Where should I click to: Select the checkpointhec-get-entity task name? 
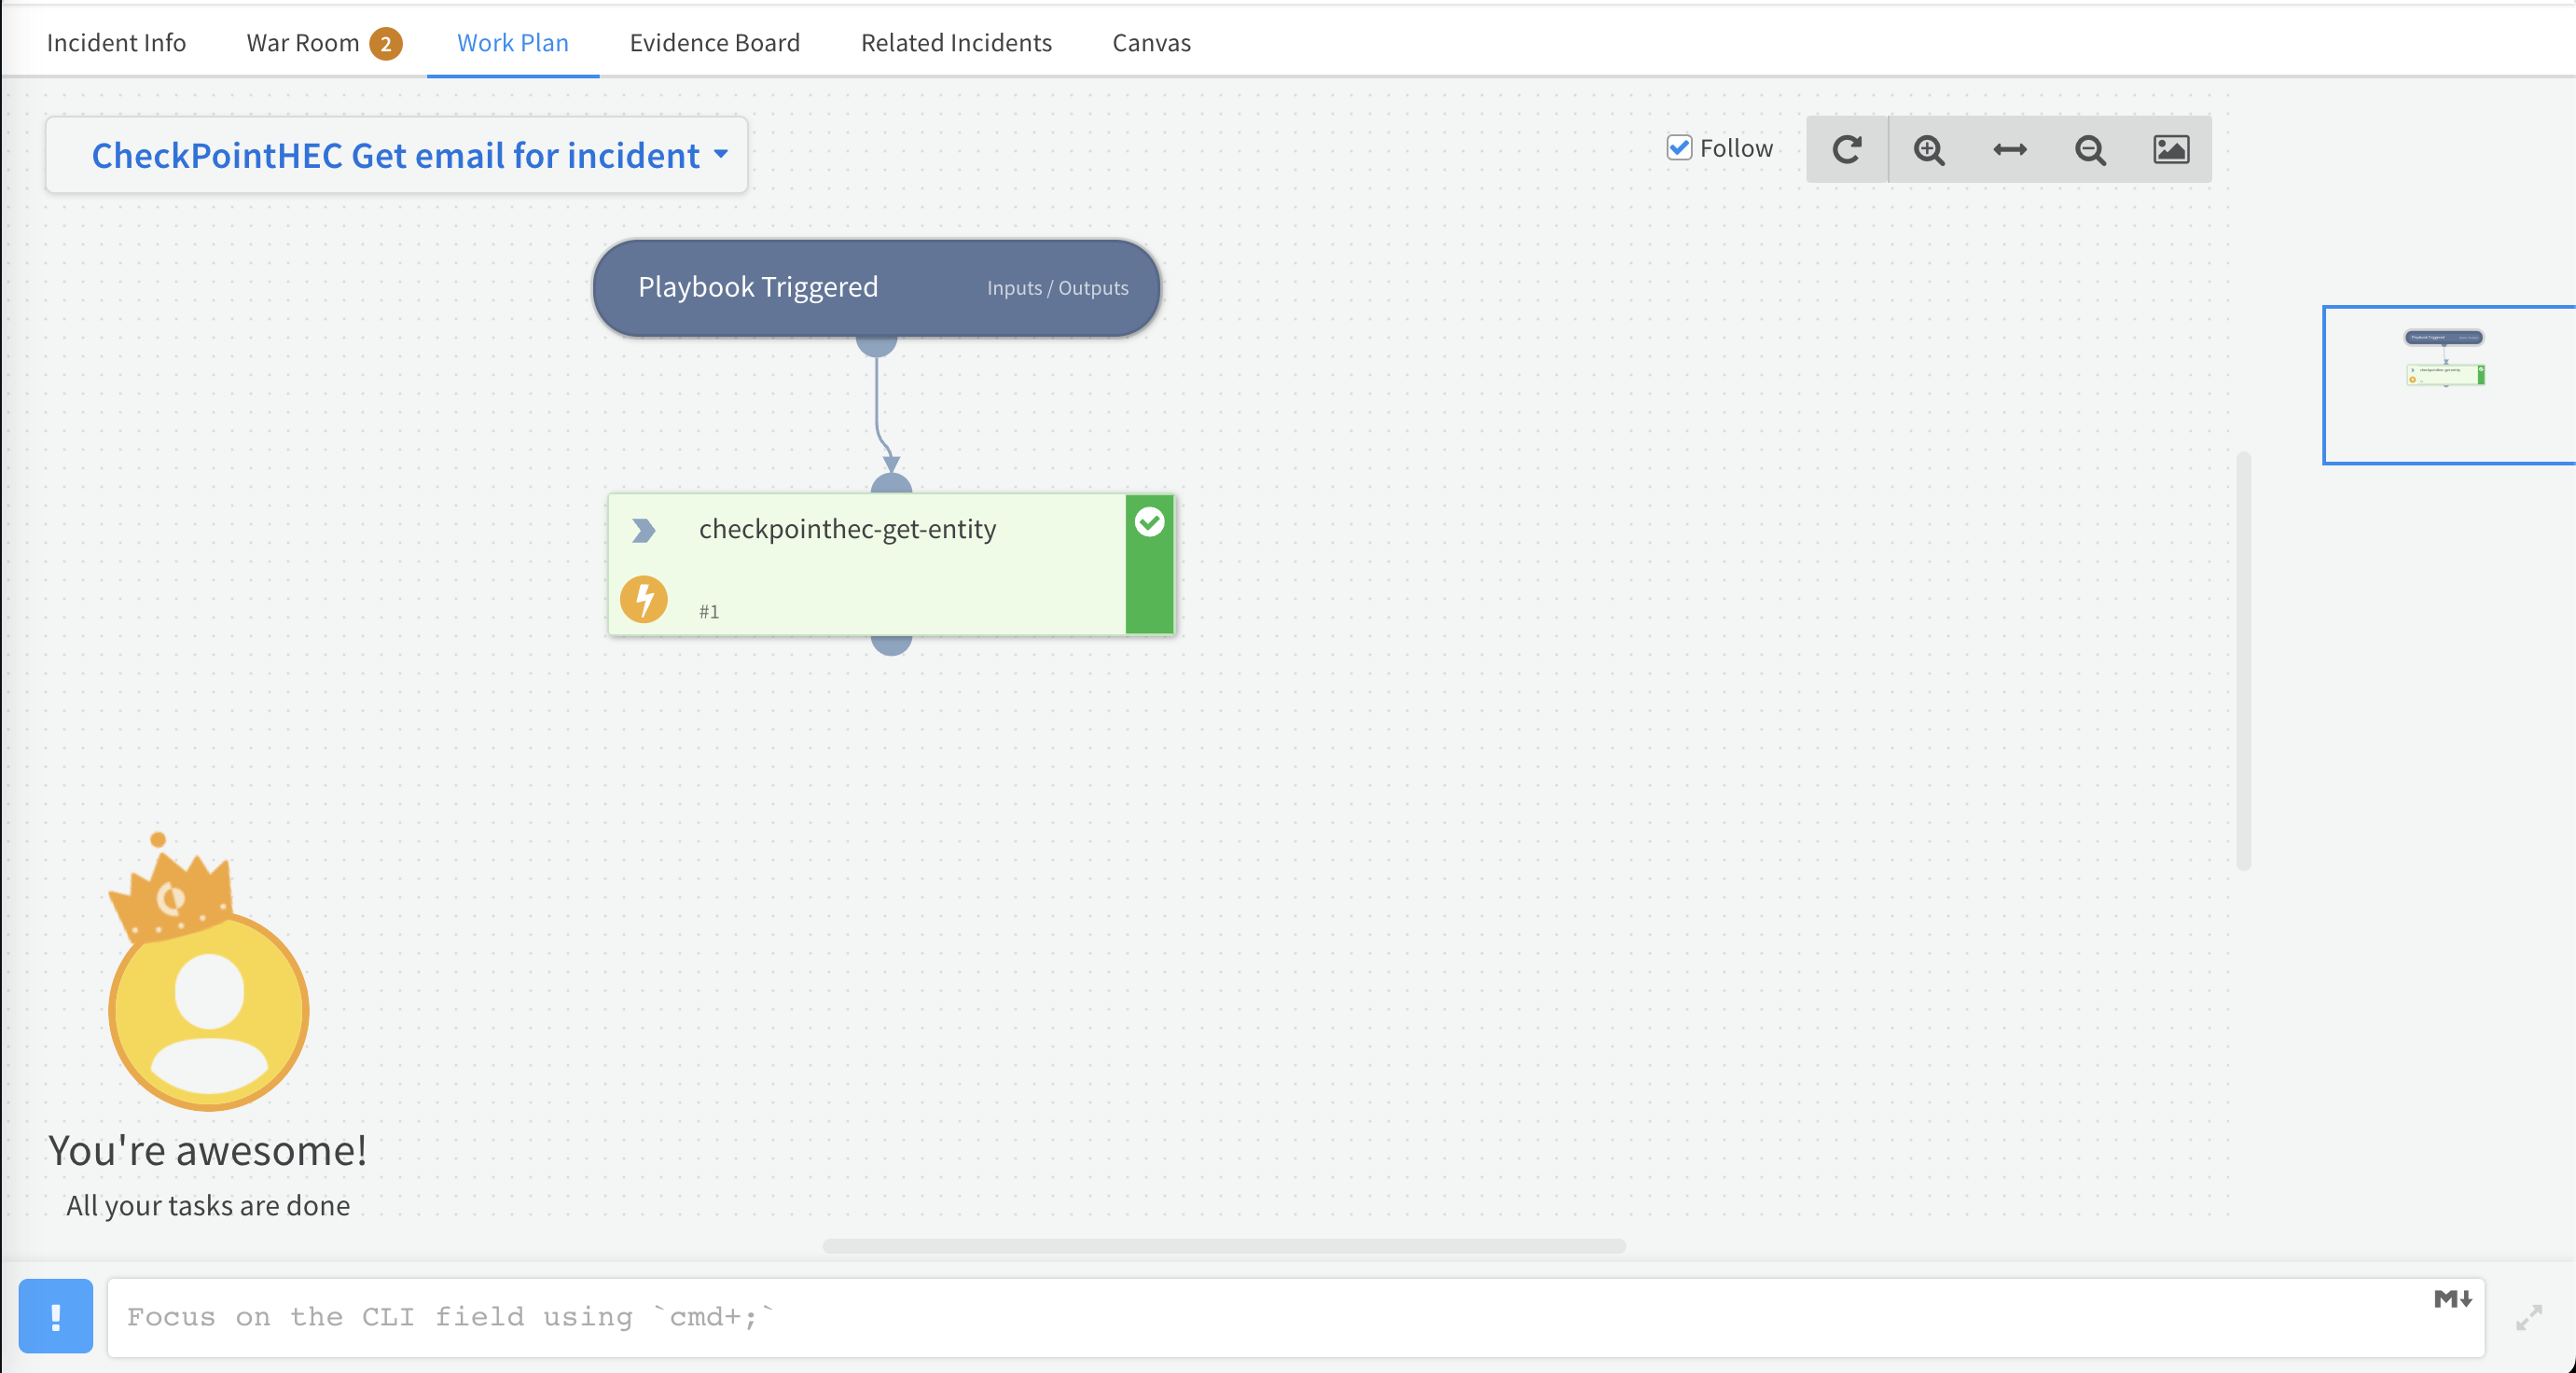click(x=847, y=529)
